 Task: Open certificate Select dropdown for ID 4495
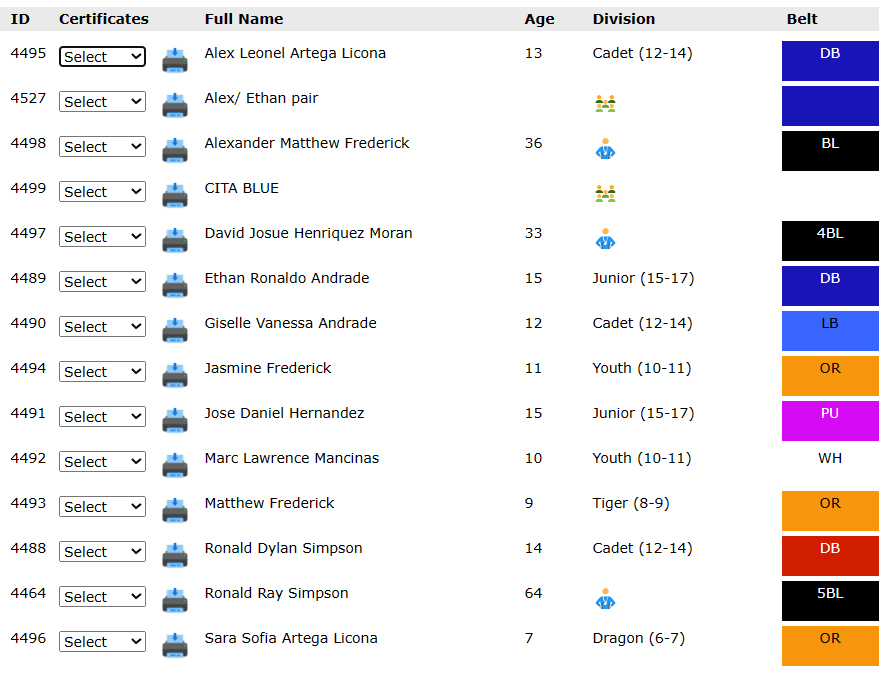[x=102, y=57]
